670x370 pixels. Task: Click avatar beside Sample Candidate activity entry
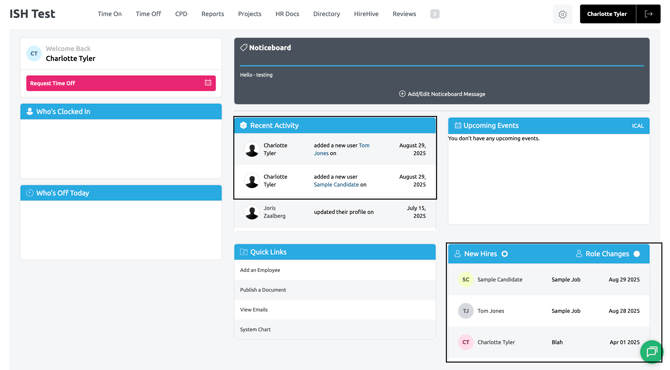point(252,181)
